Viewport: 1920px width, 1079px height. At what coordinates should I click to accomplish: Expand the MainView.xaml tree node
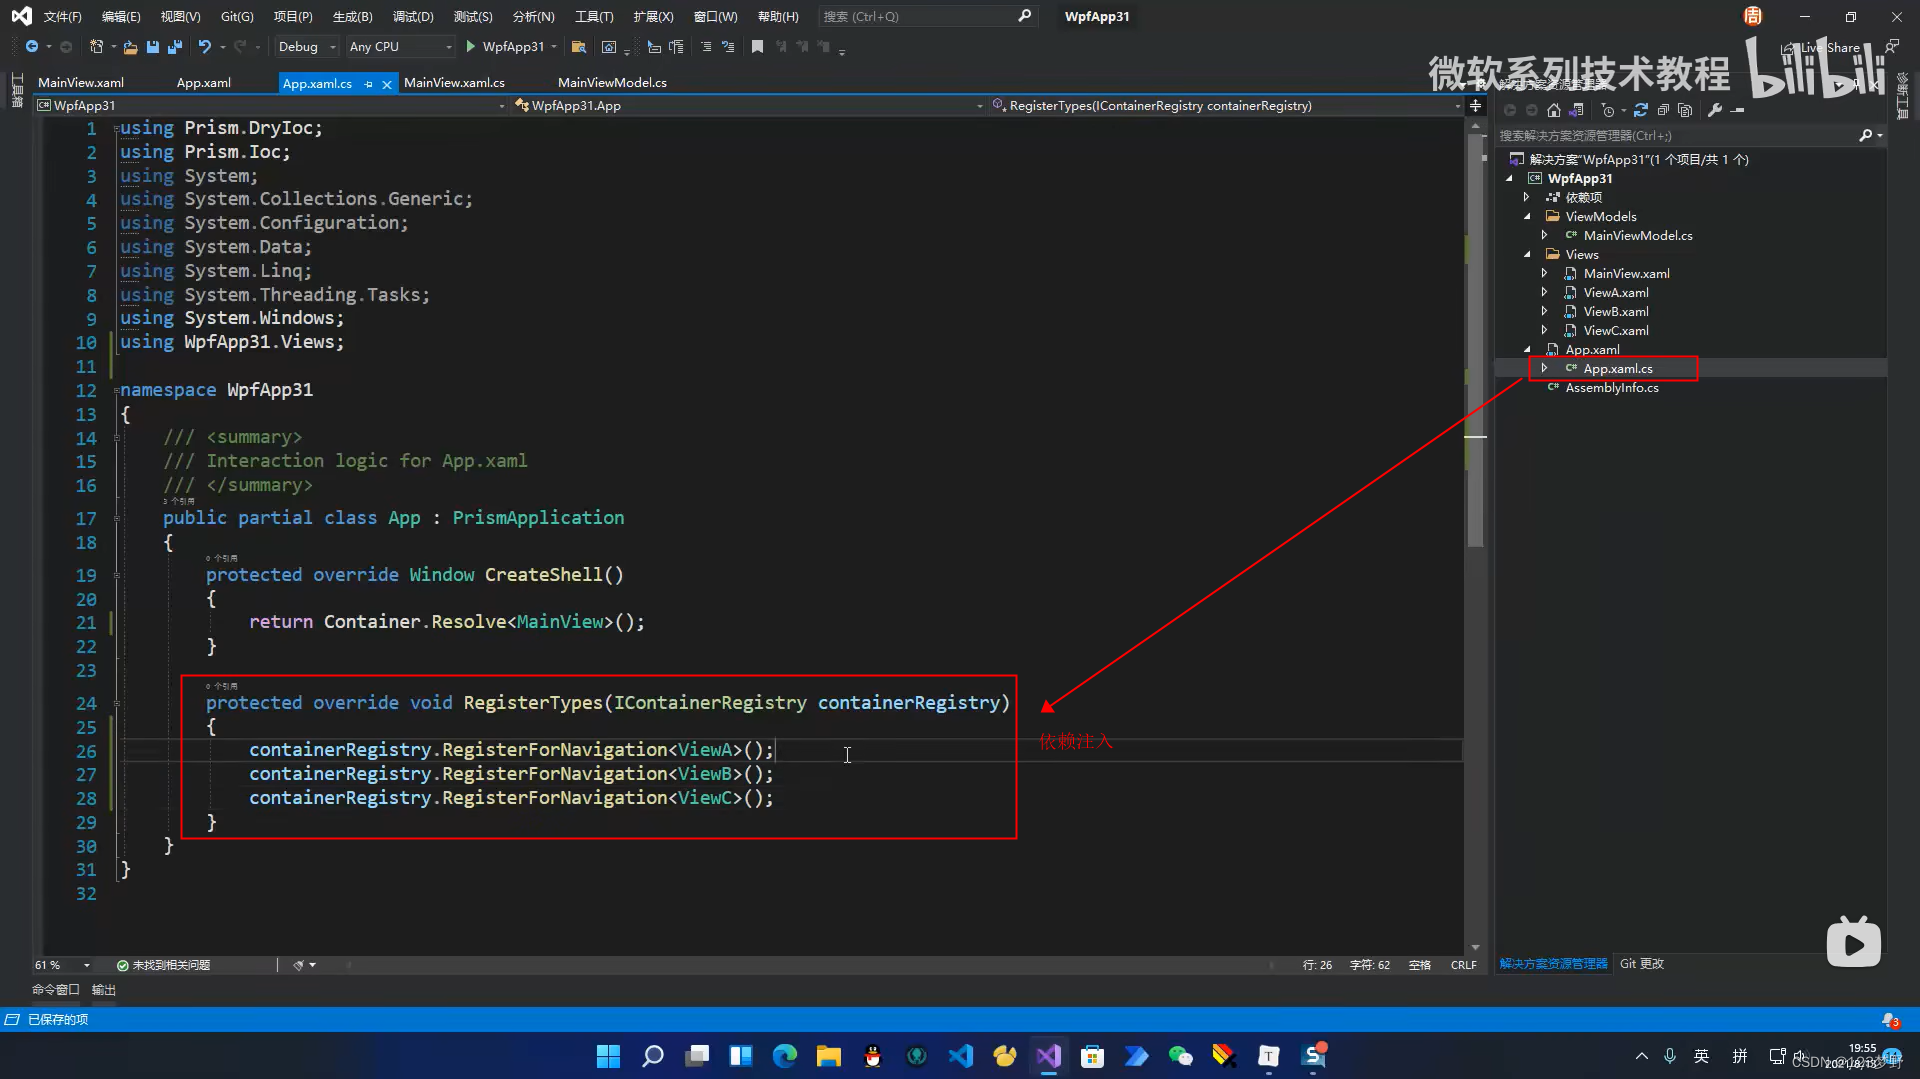[x=1545, y=273]
